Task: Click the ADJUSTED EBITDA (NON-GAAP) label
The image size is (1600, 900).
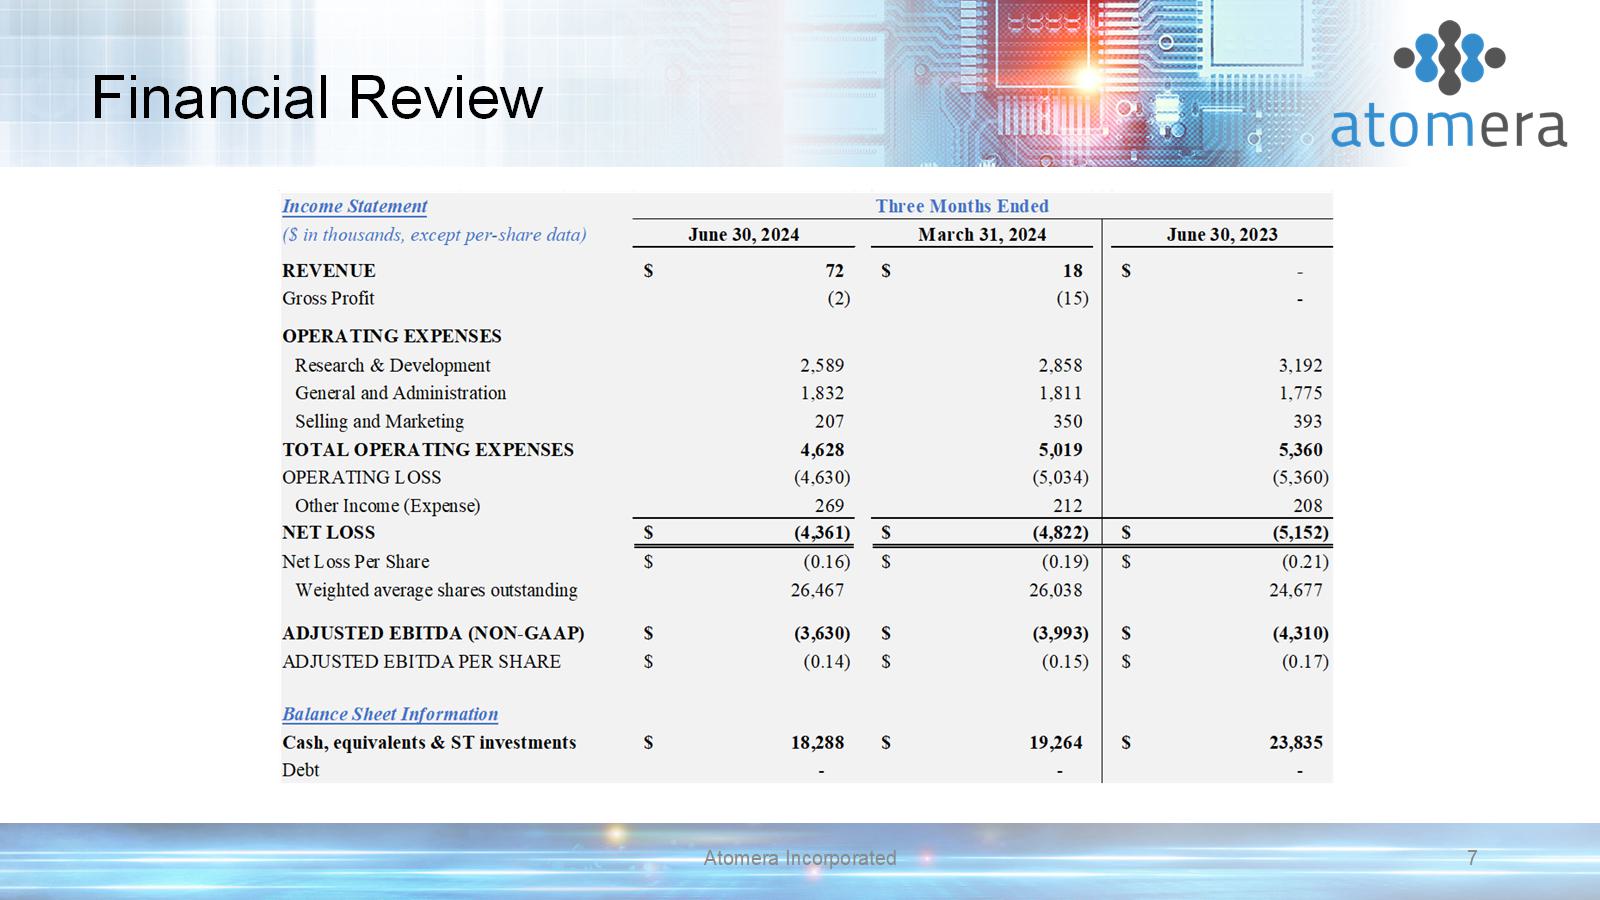Action: point(433,633)
